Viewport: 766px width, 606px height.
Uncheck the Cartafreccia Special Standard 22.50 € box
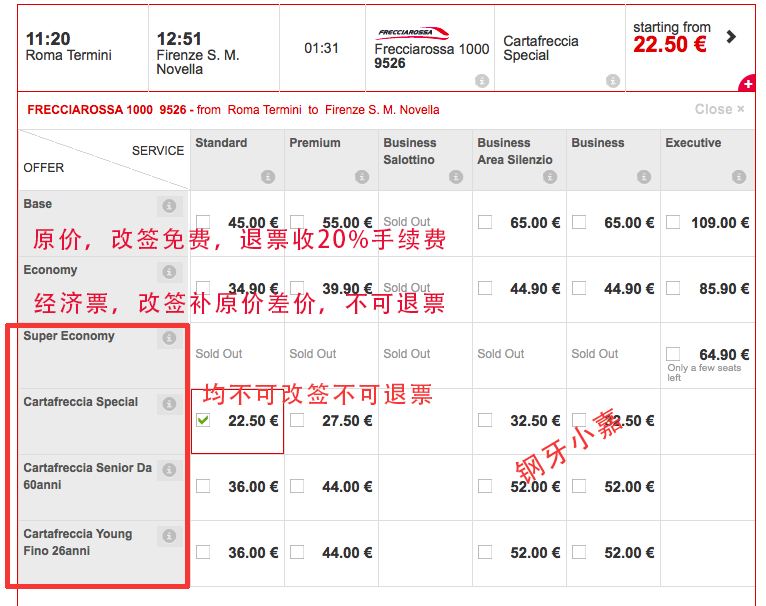tap(204, 421)
